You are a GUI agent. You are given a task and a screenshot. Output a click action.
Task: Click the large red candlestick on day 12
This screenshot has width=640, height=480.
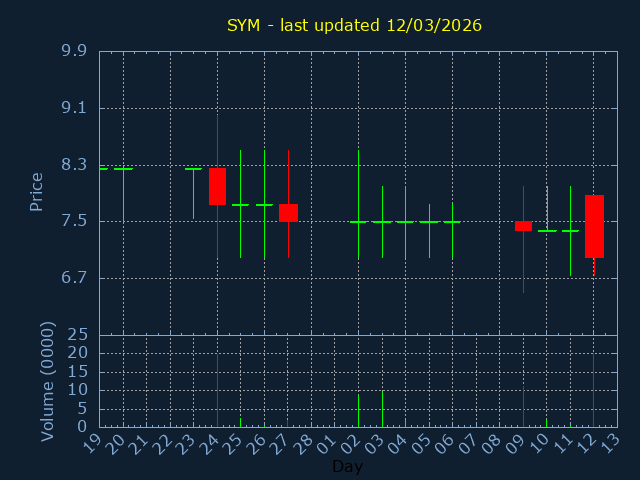[x=594, y=226]
